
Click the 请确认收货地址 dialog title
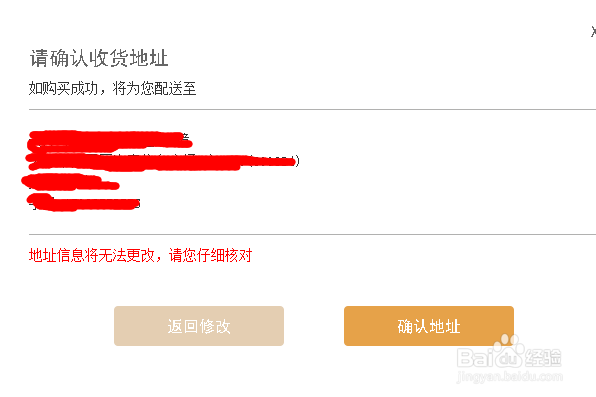[x=99, y=58]
